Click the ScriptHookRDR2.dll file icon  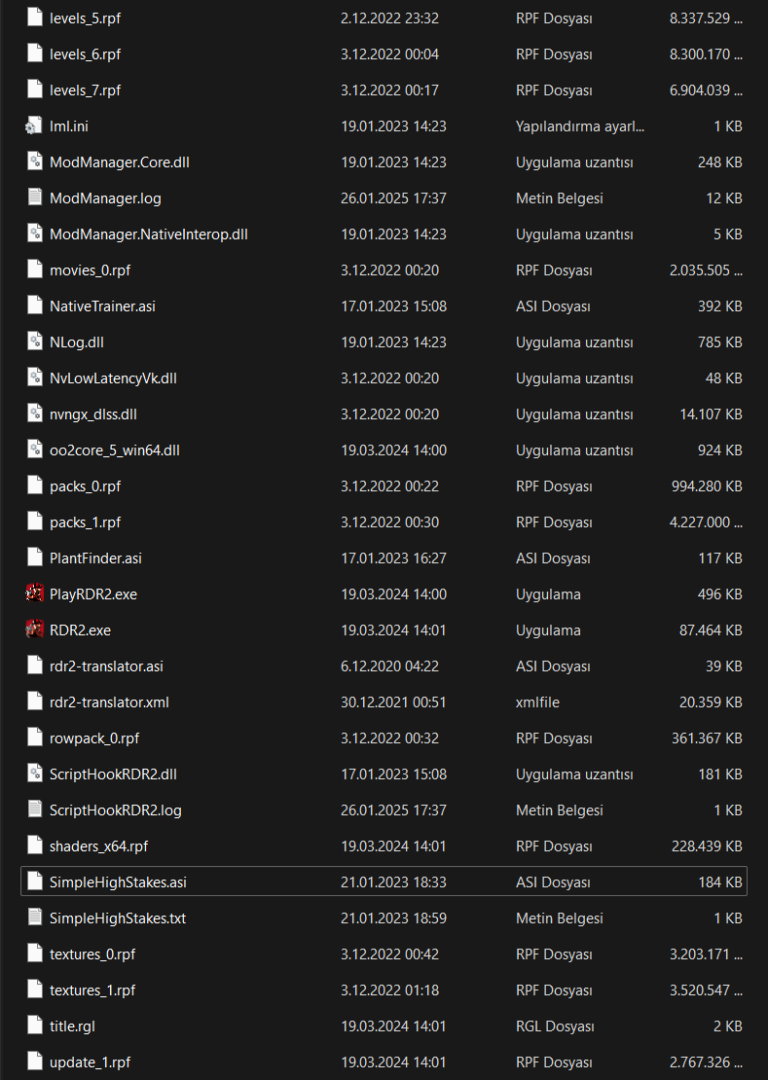point(35,773)
